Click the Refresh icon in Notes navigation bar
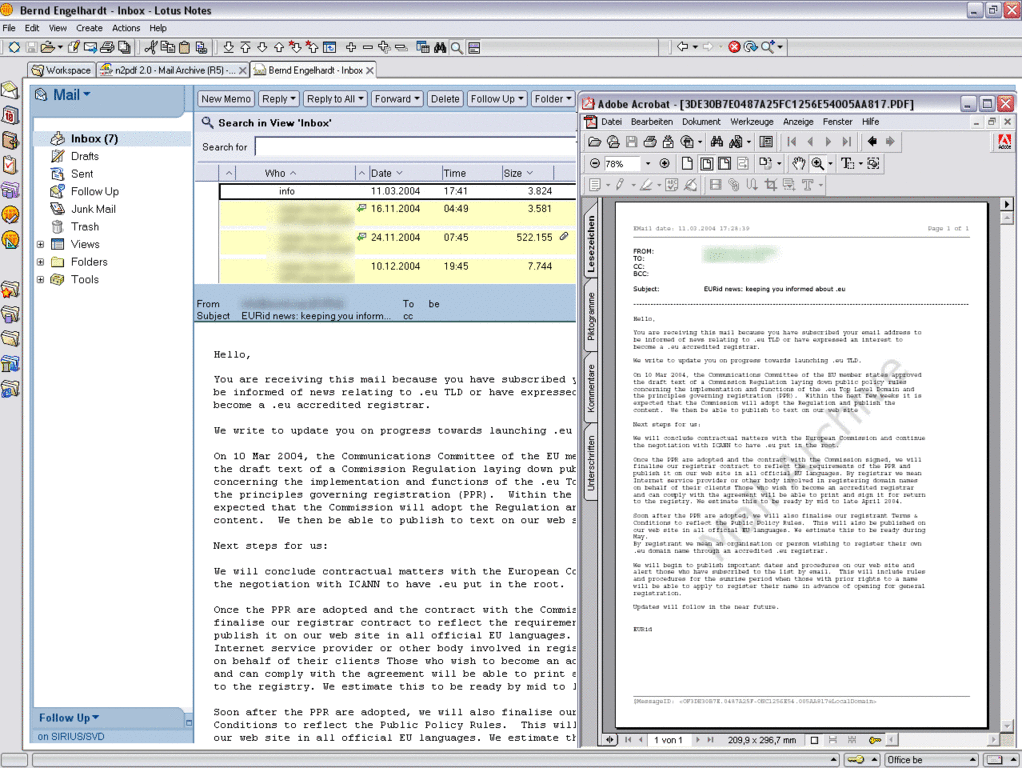 (x=750, y=47)
